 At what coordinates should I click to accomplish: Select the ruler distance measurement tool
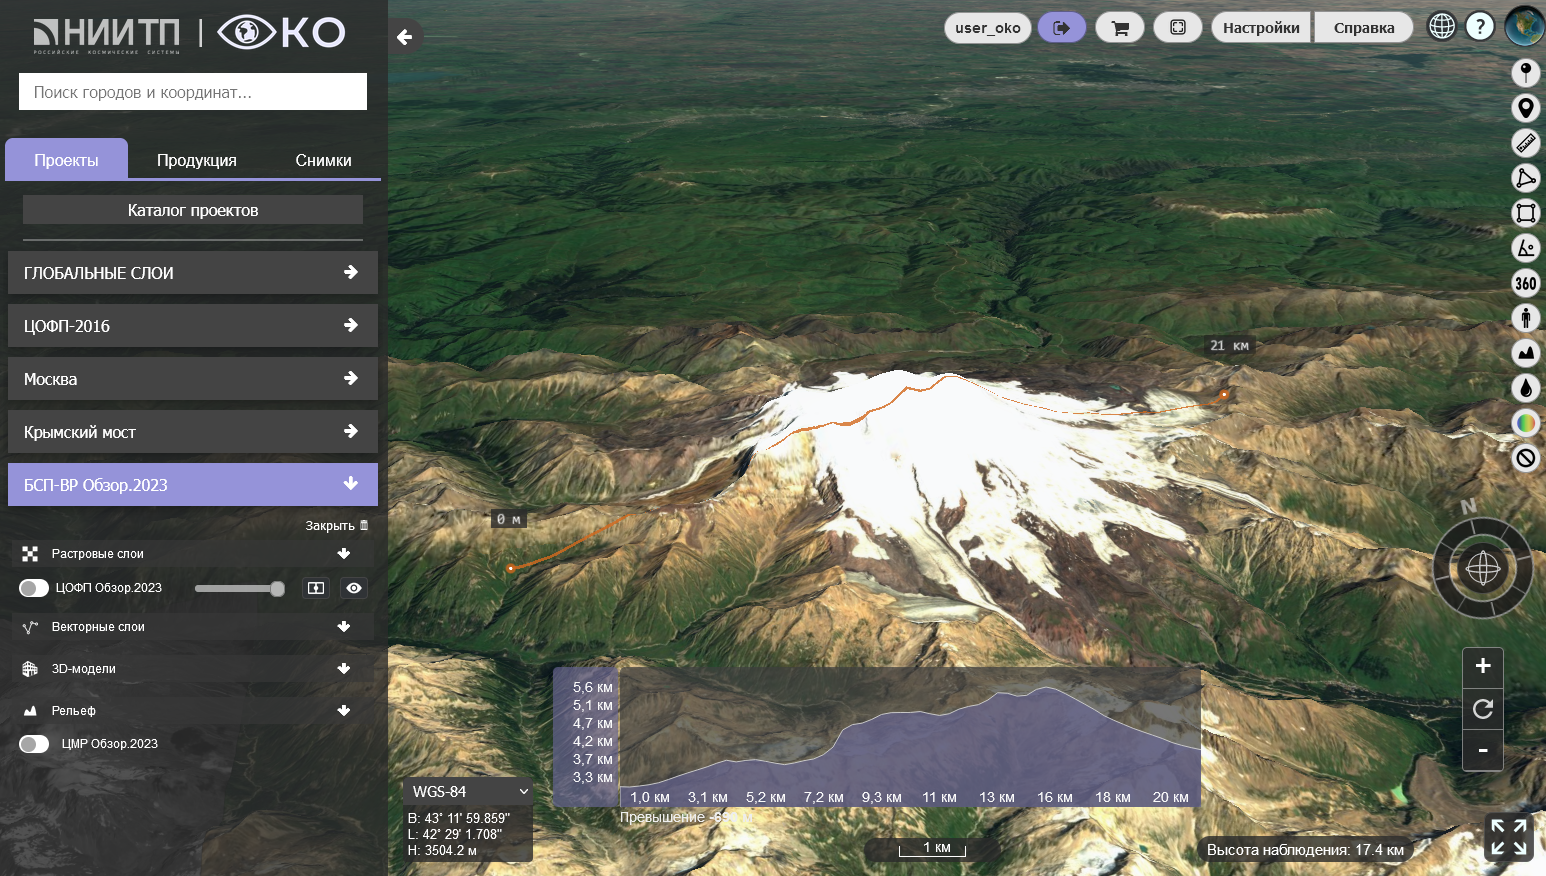1525,143
